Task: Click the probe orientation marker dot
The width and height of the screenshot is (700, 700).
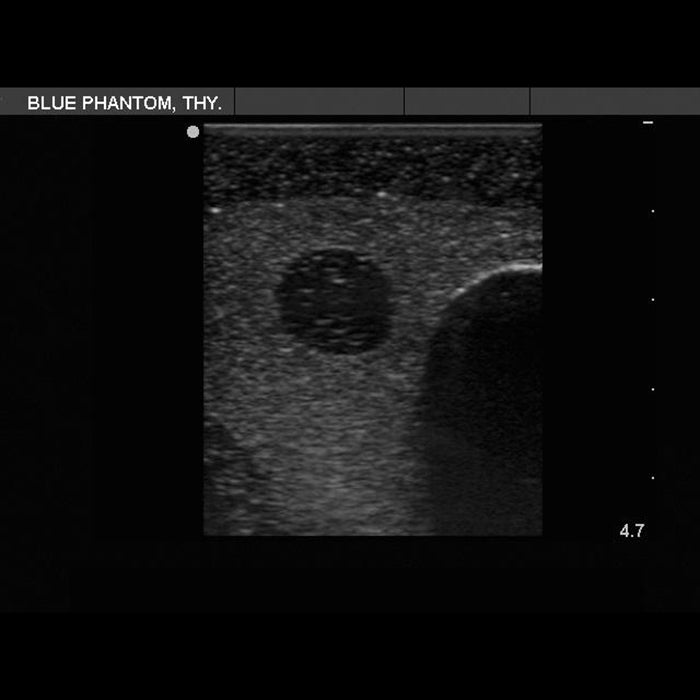Action: (x=193, y=132)
